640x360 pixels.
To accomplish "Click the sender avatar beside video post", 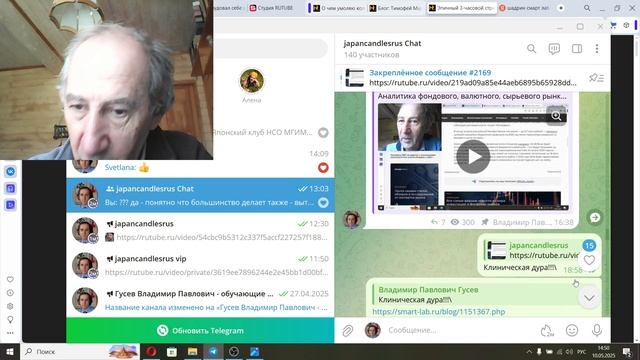I will coord(351,219).
